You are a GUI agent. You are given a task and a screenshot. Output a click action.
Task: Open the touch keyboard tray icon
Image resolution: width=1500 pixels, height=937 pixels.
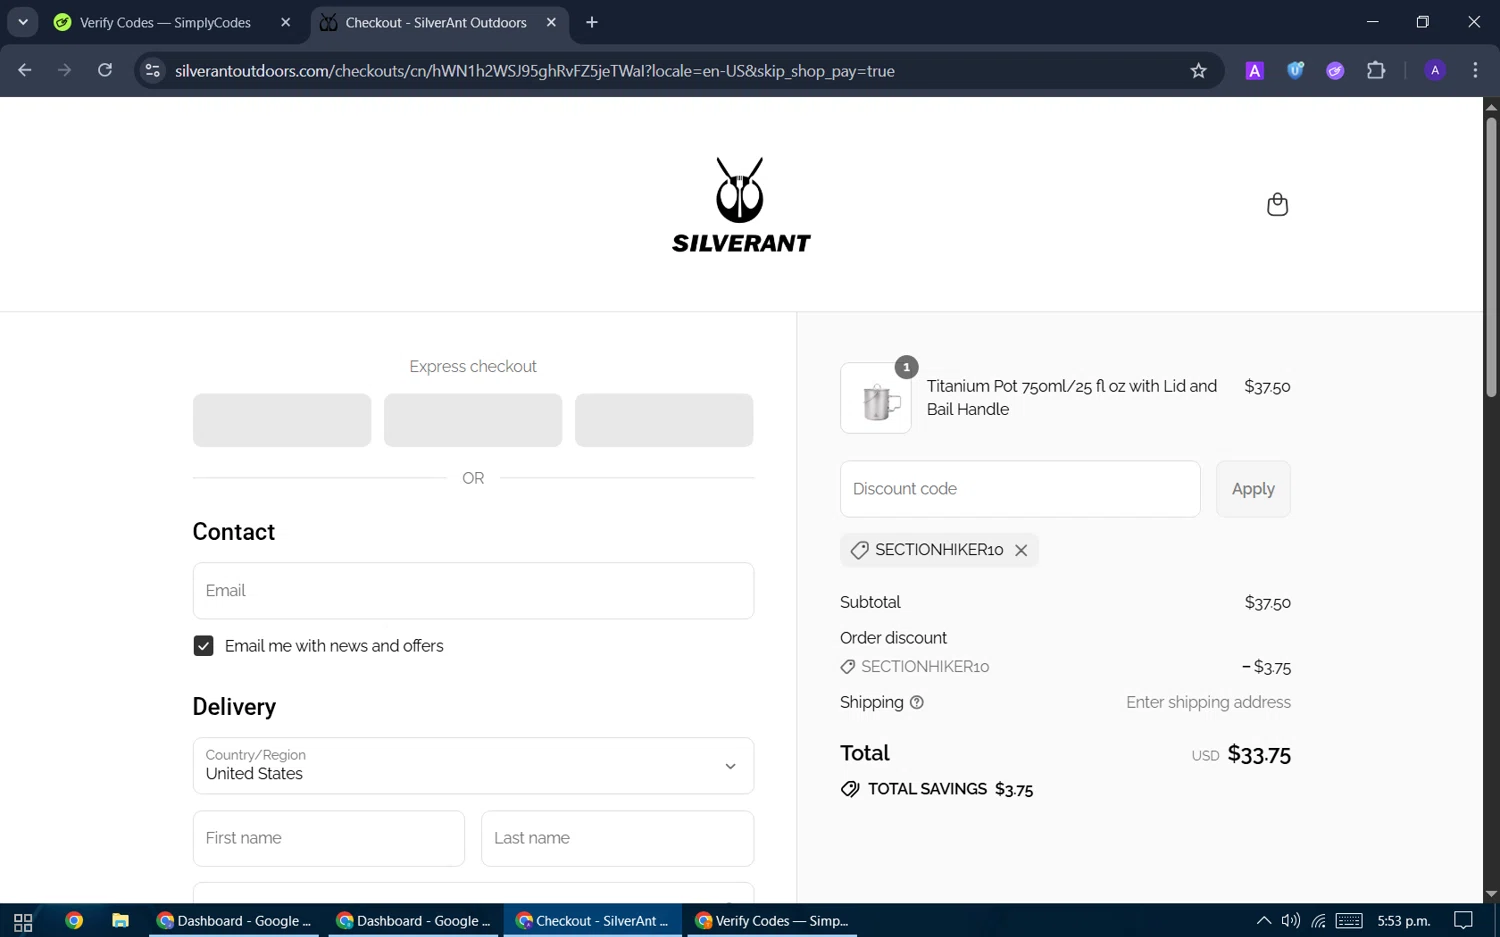click(1349, 921)
